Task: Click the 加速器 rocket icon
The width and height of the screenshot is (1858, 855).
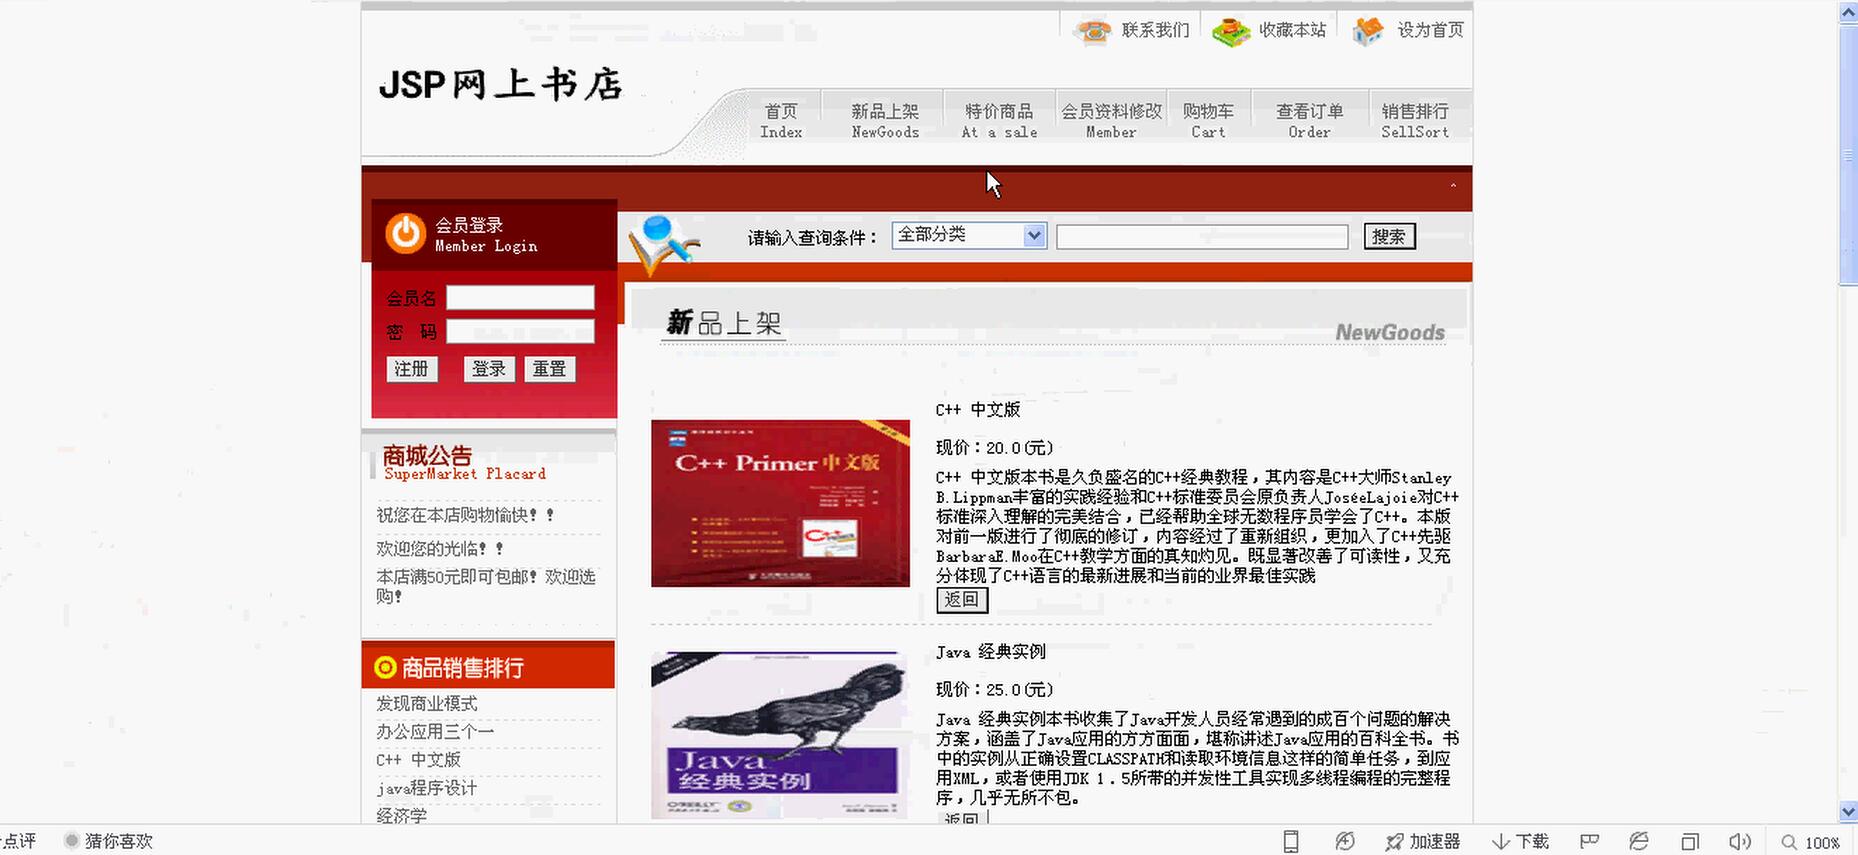Action: [x=1394, y=842]
